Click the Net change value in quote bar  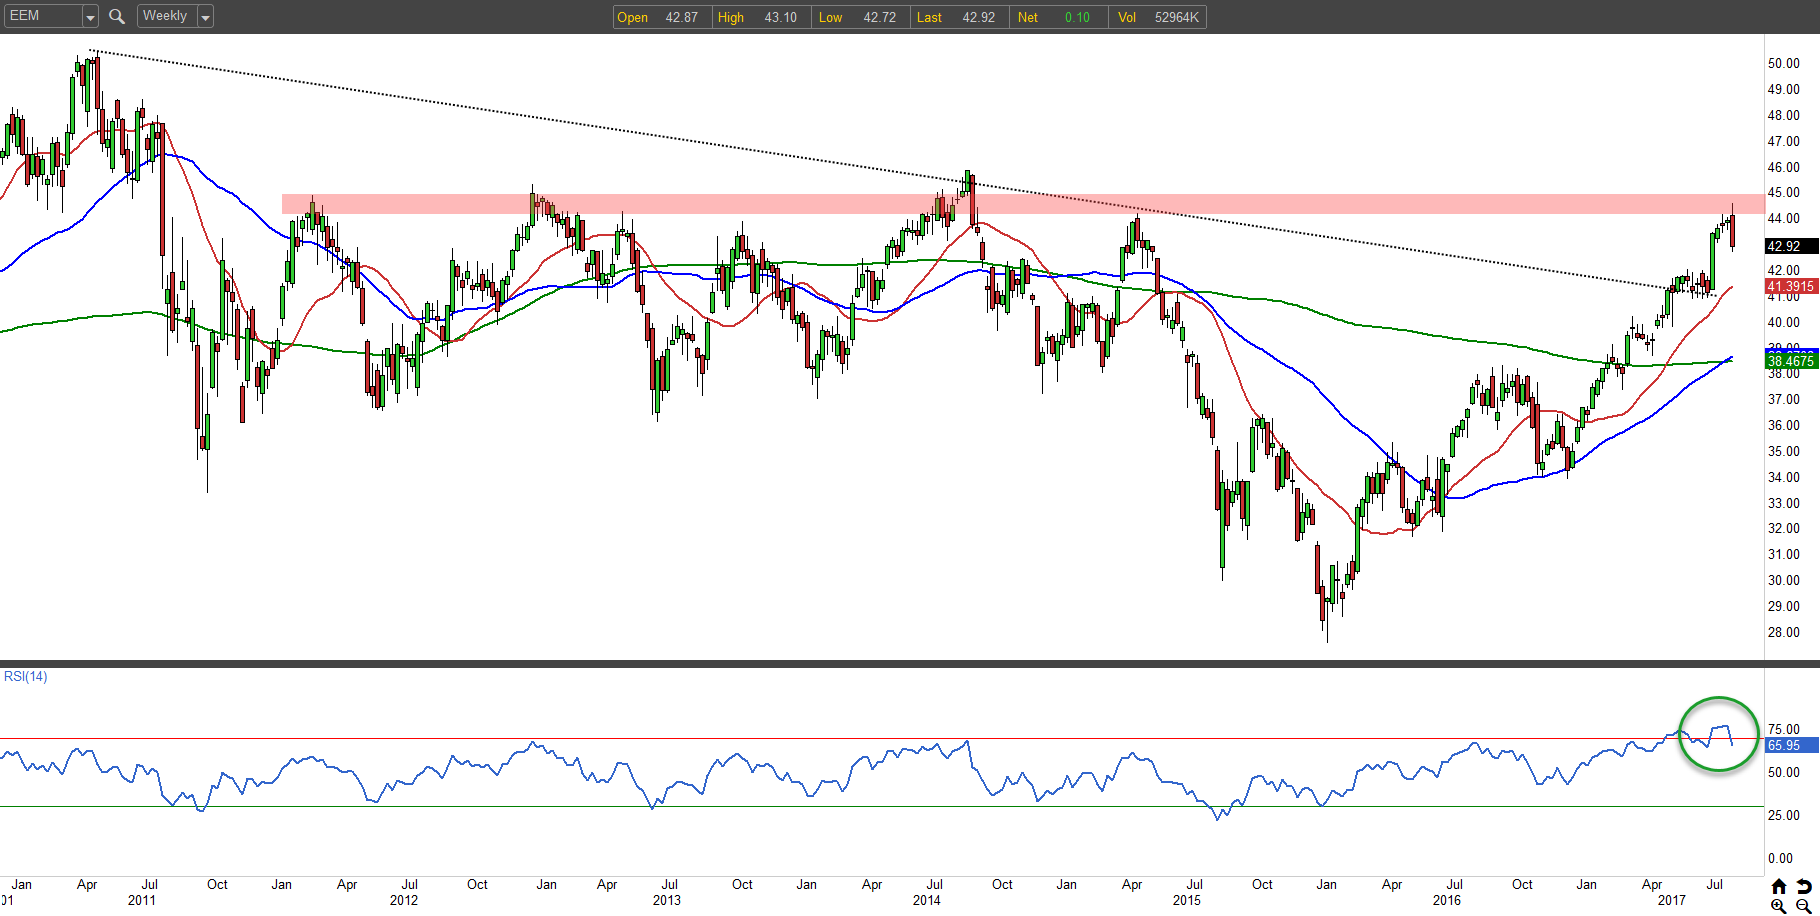[1060, 17]
